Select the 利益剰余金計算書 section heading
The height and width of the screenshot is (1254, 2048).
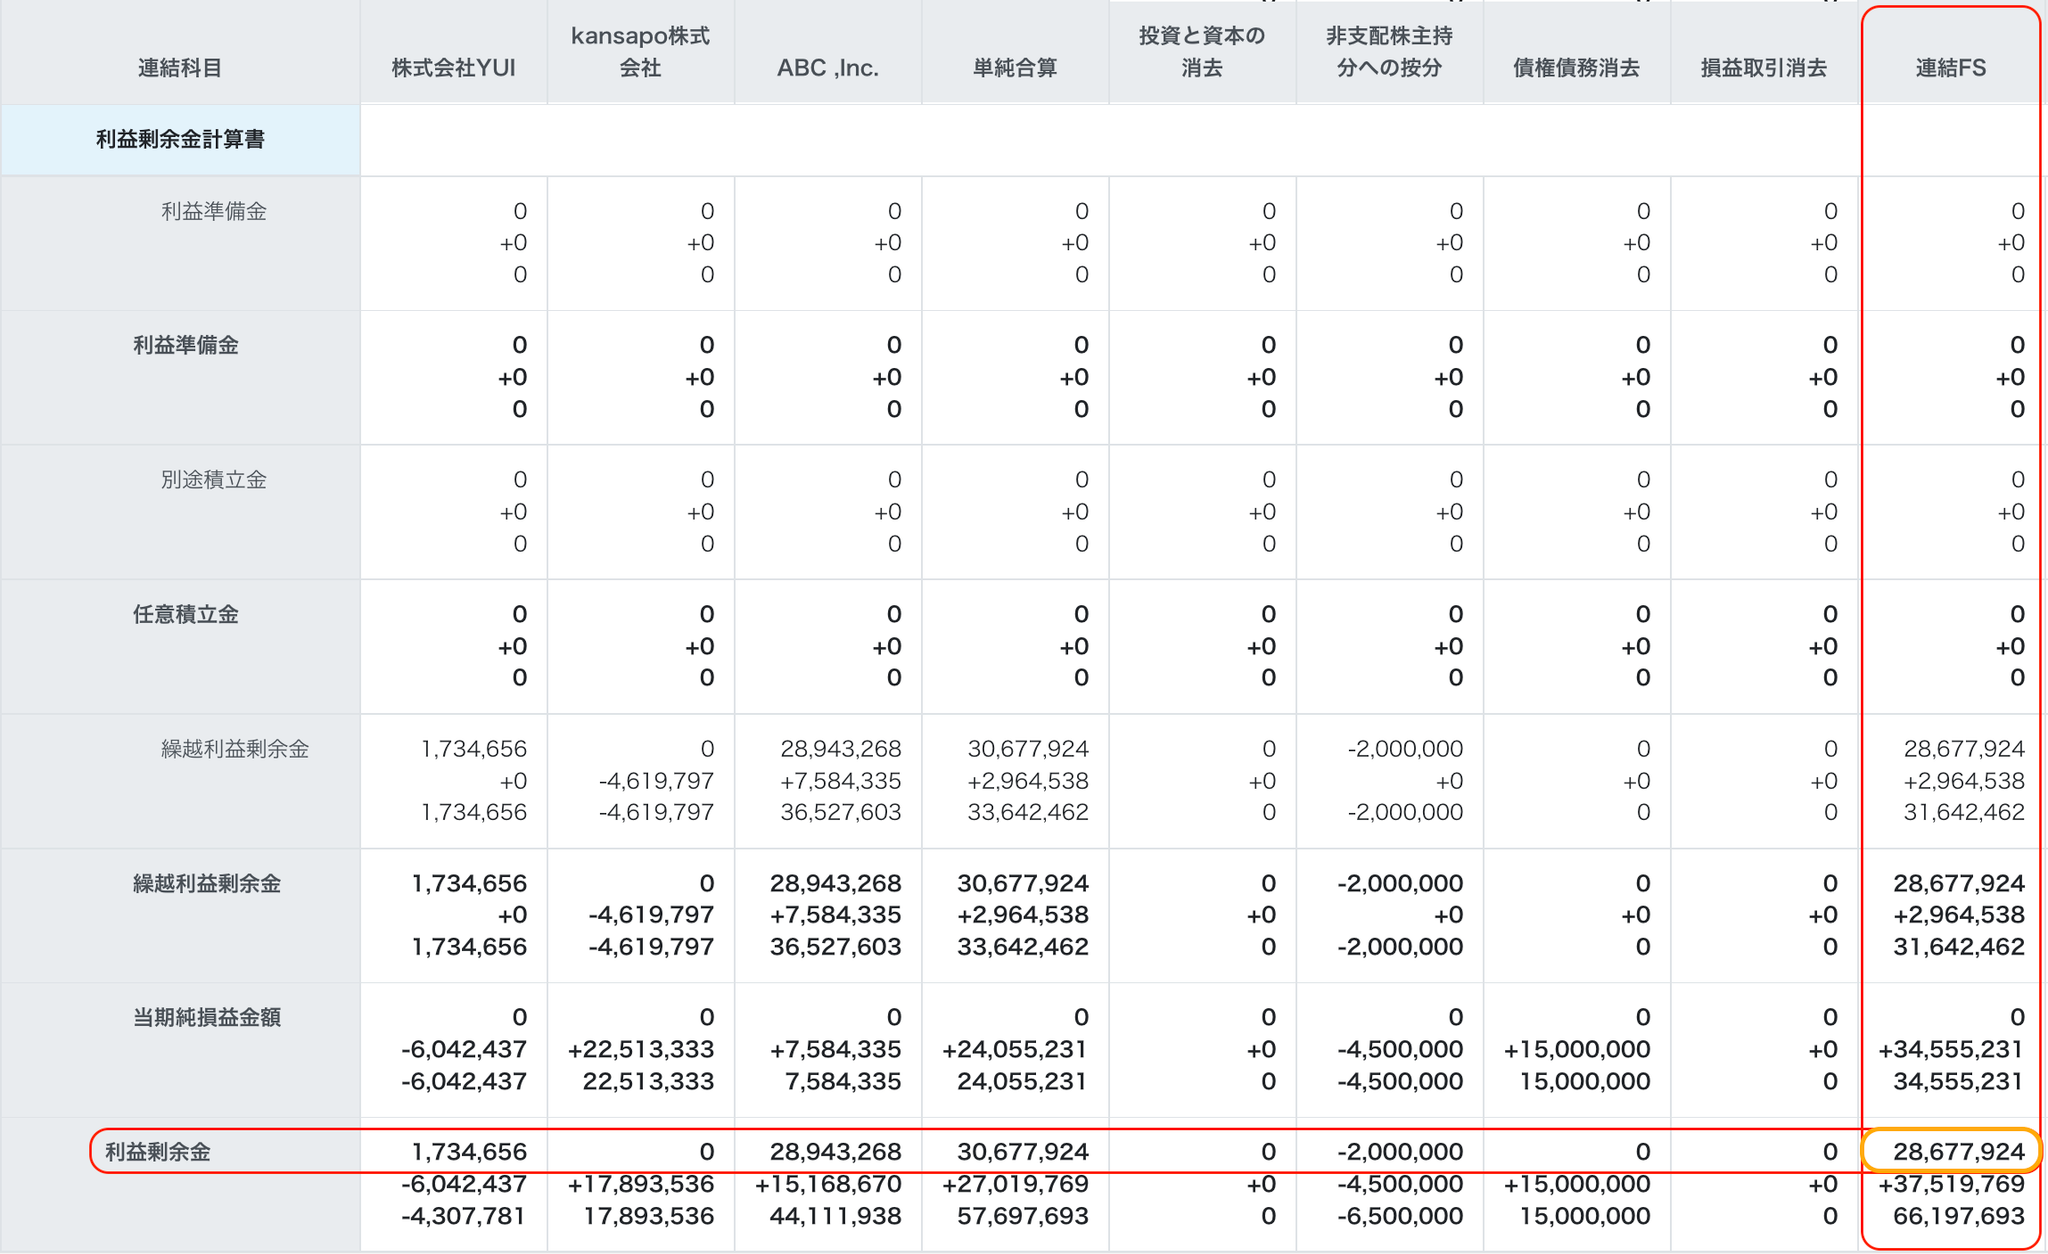(180, 139)
